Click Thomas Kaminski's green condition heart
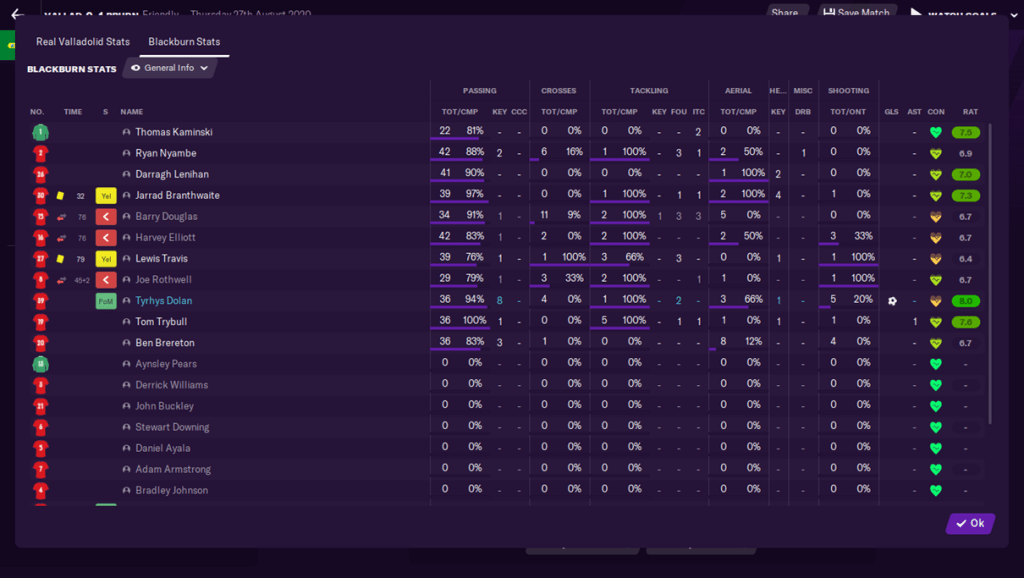The image size is (1024, 578). pos(936,132)
